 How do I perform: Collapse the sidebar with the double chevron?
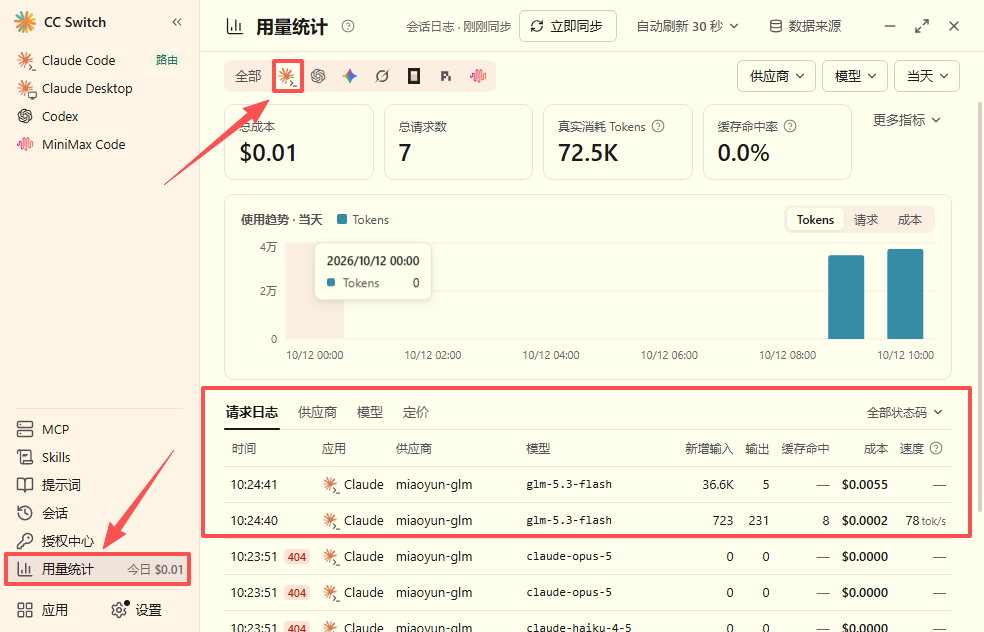[x=177, y=23]
